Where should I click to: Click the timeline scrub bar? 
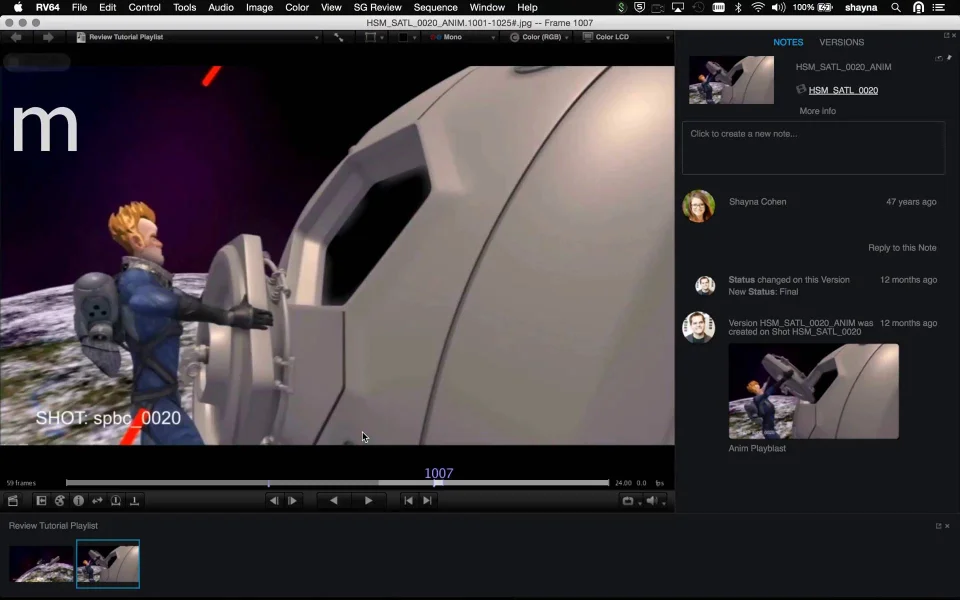(x=337, y=483)
